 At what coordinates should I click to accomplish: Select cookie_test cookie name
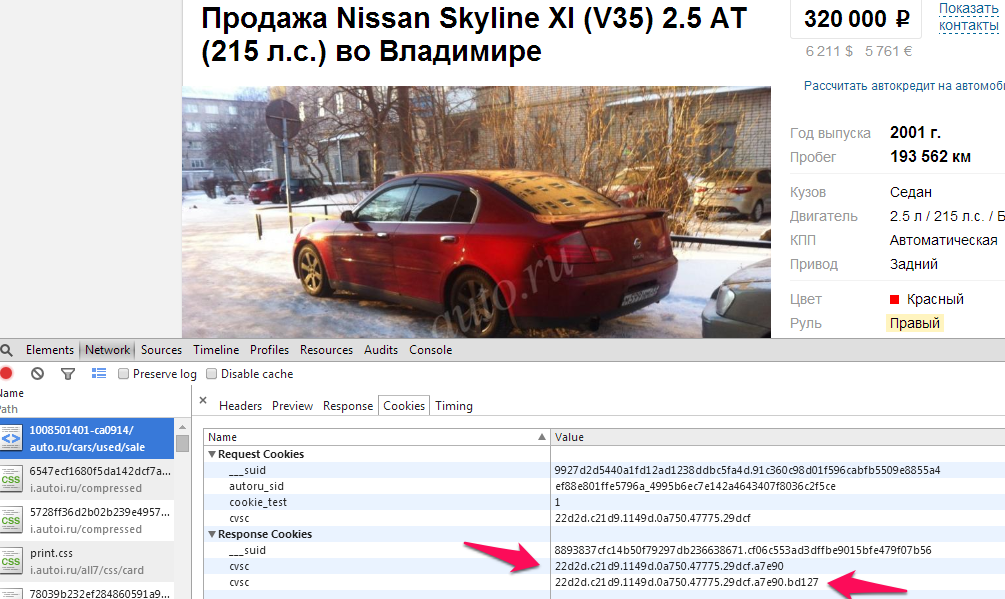[x=258, y=502]
